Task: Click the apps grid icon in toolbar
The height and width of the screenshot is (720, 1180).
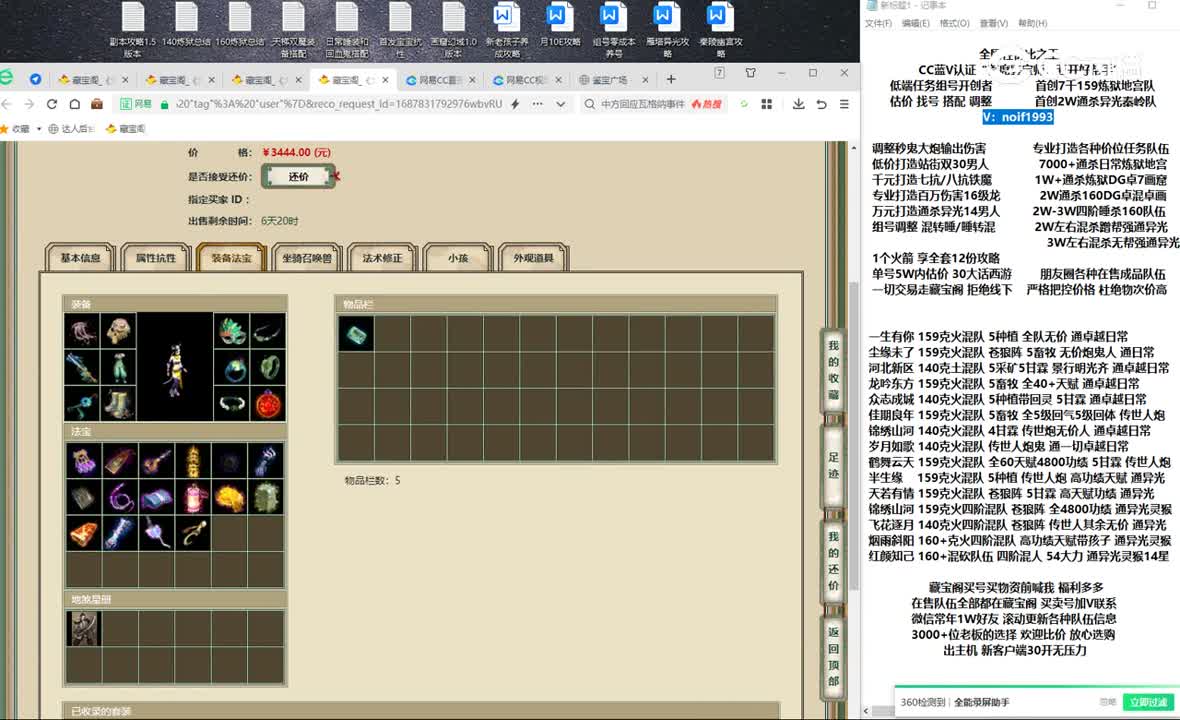Action: point(767,104)
